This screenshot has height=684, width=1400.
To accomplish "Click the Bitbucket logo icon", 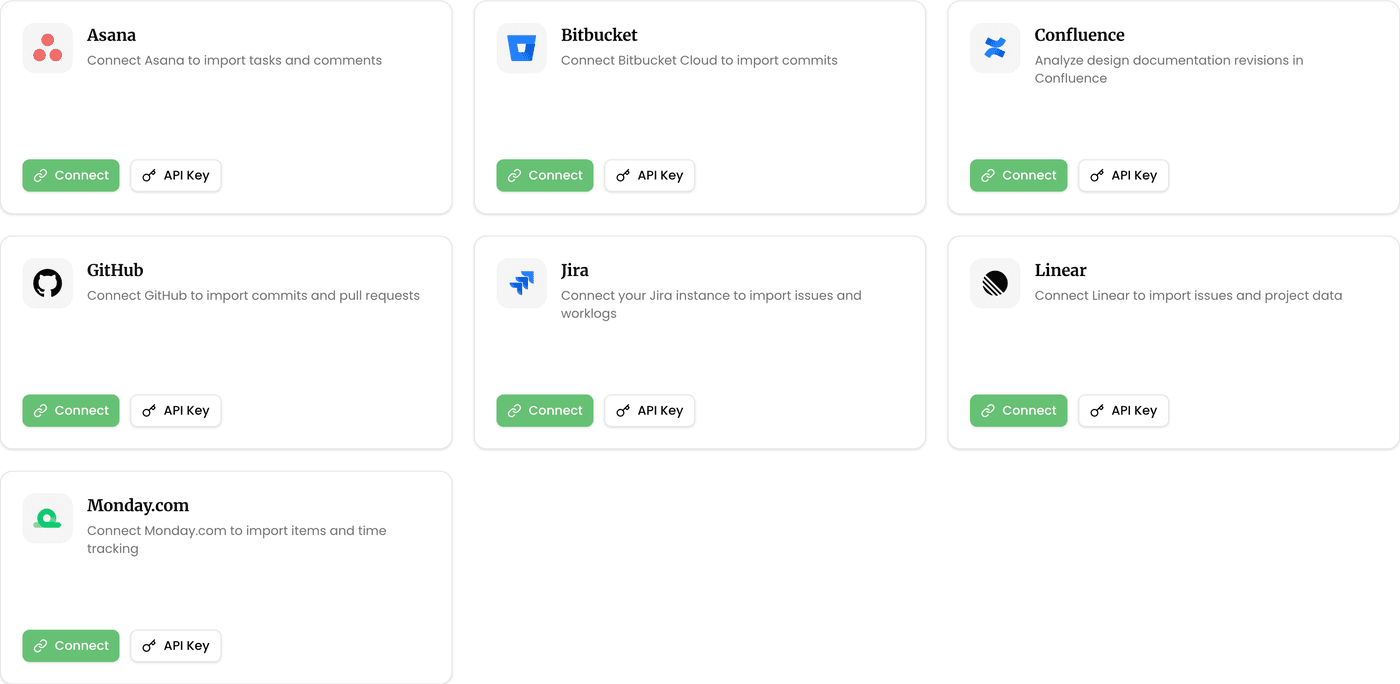I will (x=522, y=48).
